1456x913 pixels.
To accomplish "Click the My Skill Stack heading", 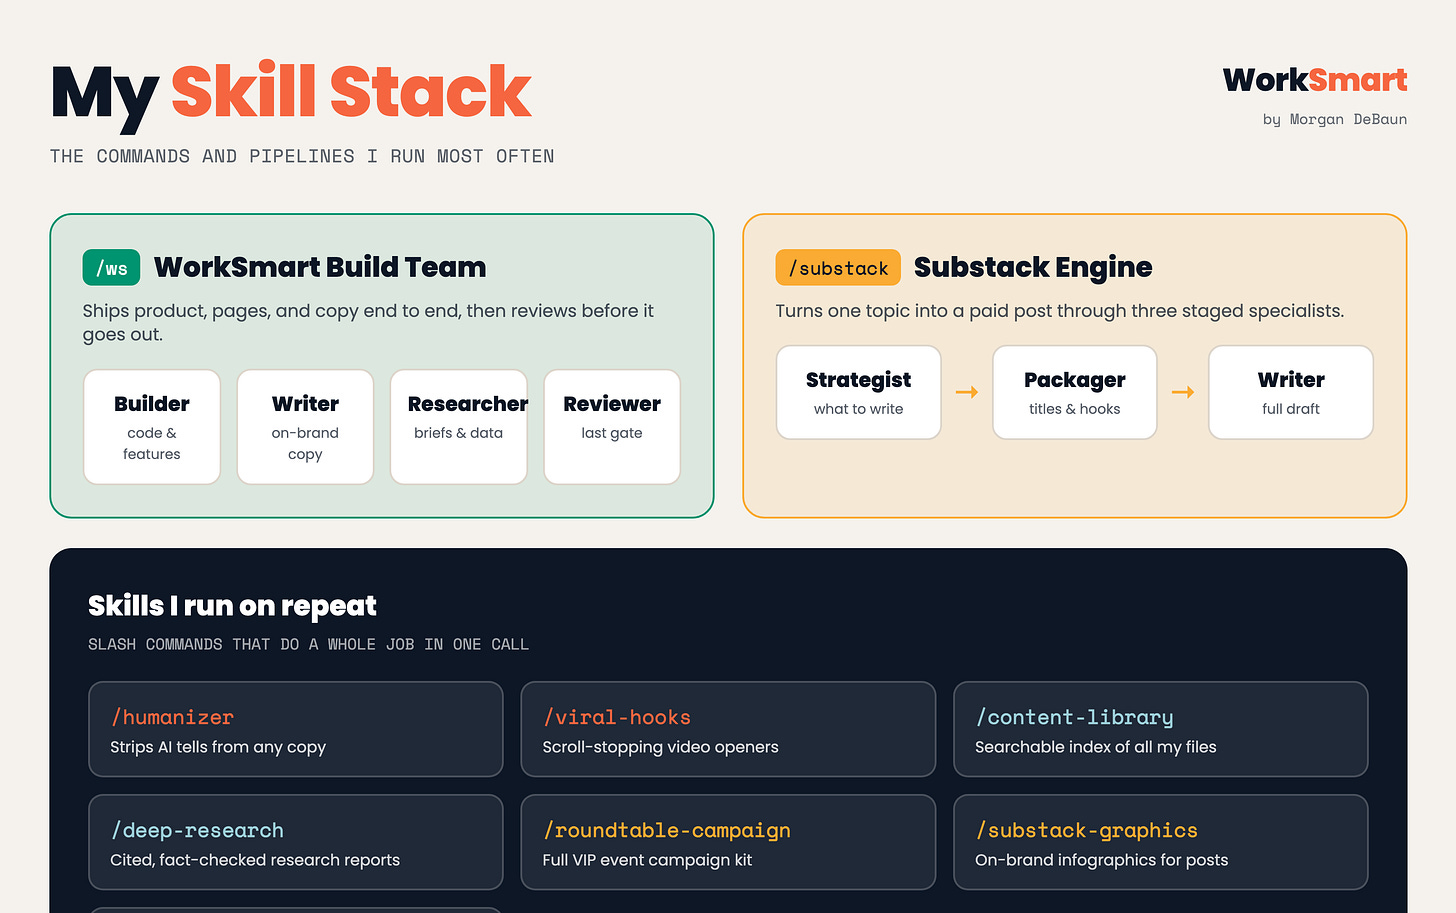I will (x=291, y=93).
